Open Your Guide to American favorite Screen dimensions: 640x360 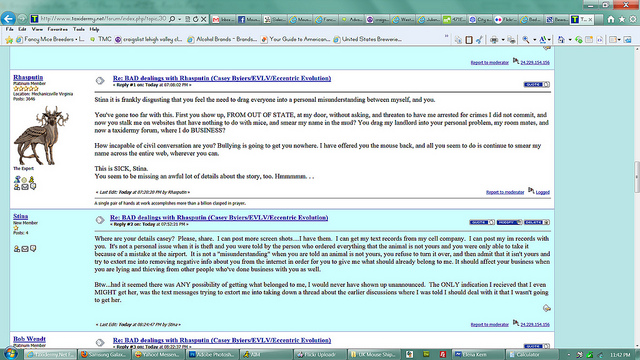click(296, 40)
